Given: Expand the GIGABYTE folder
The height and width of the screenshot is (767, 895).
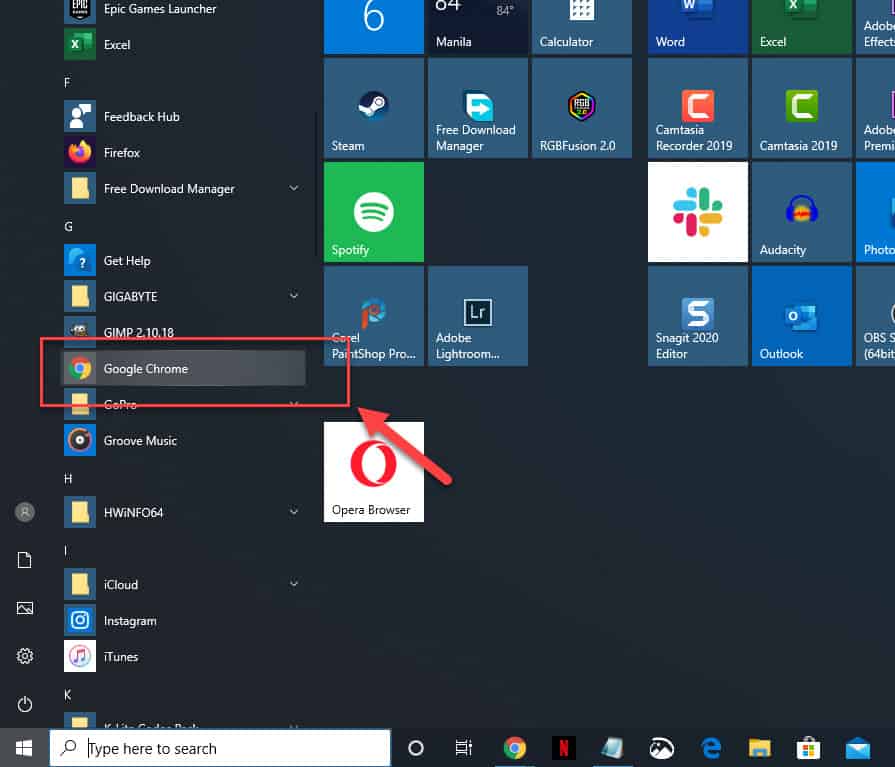Looking at the screenshot, I should (293, 296).
